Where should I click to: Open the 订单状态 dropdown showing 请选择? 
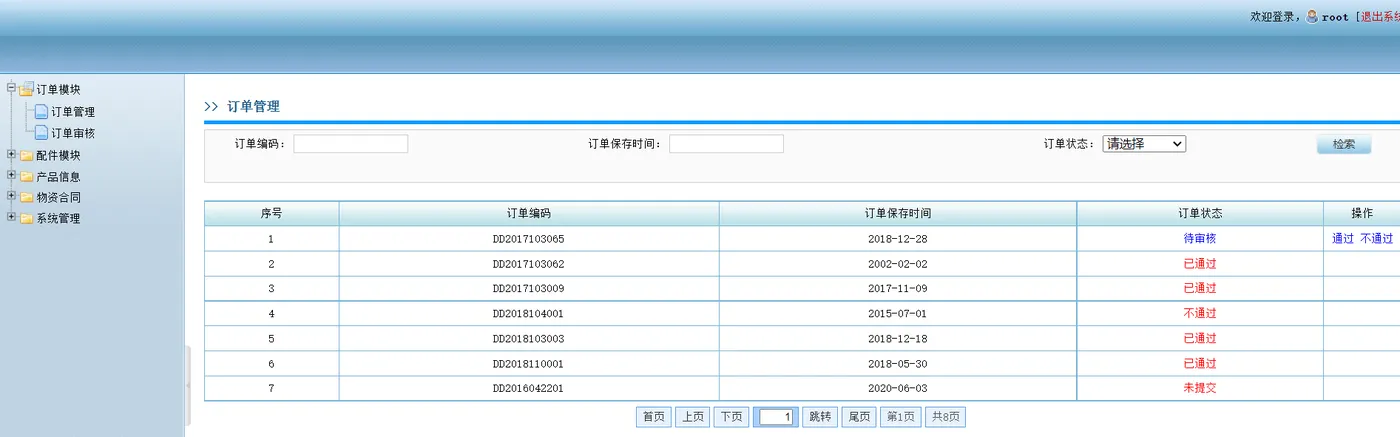pyautogui.click(x=1144, y=144)
